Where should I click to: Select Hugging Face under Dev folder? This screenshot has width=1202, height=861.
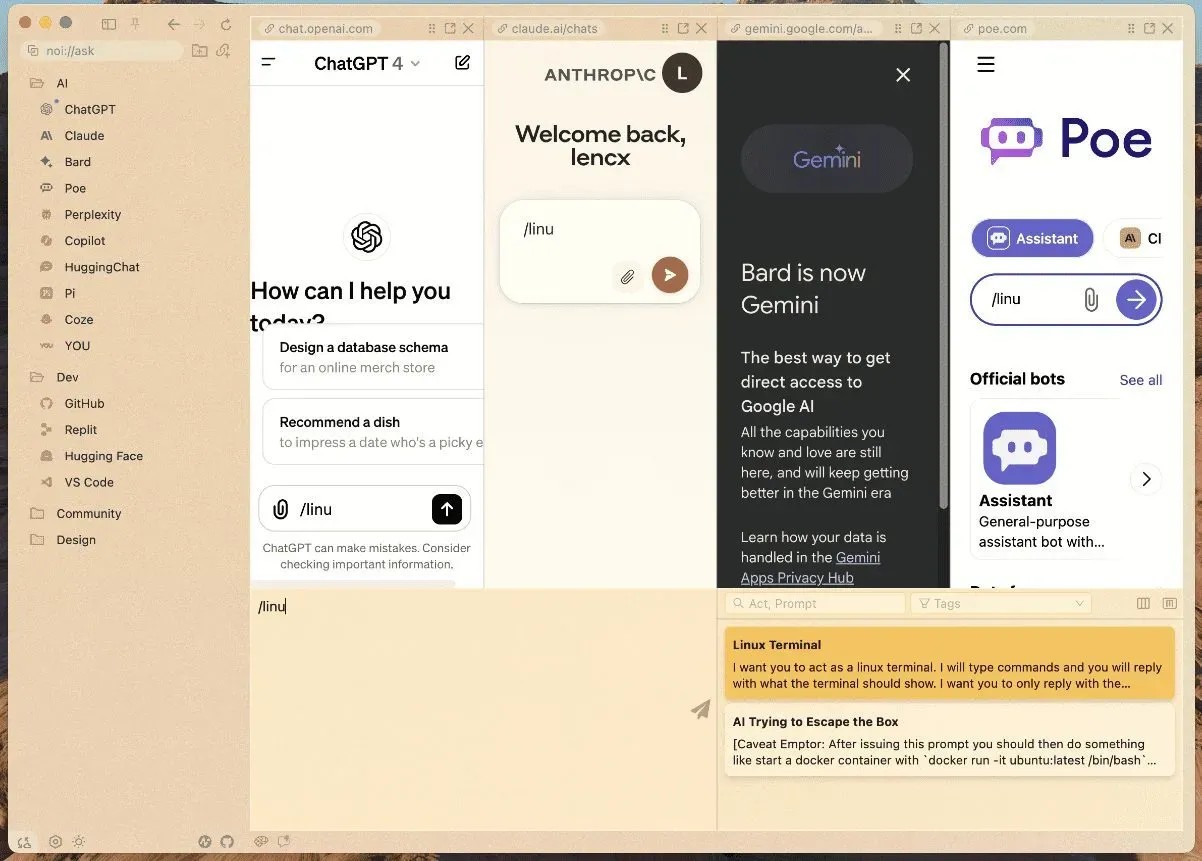point(103,456)
